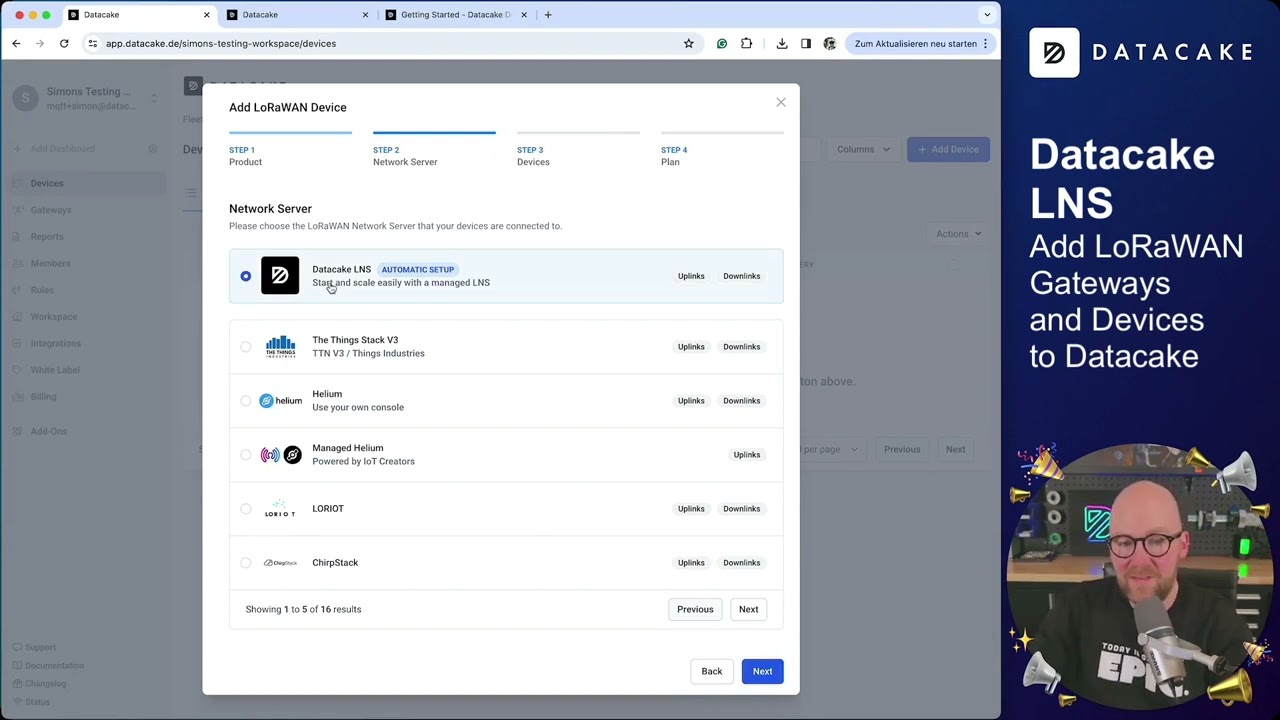Image resolution: width=1280 pixels, height=720 pixels.
Task: Open the Actions dropdown
Action: [957, 234]
